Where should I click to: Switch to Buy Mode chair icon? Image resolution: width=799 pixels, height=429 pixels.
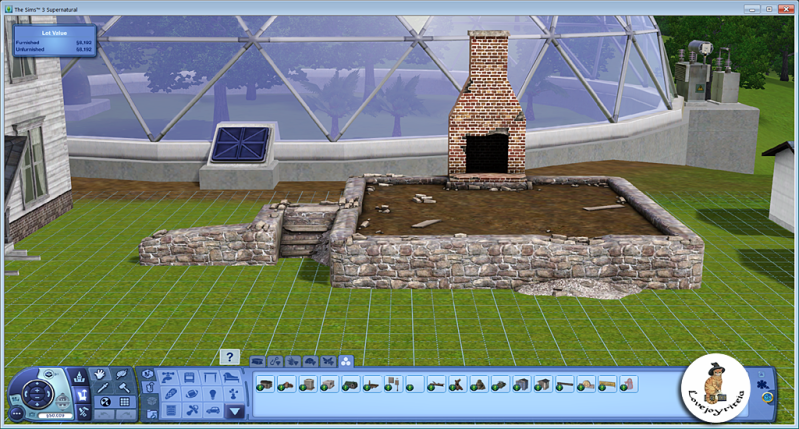81,394
